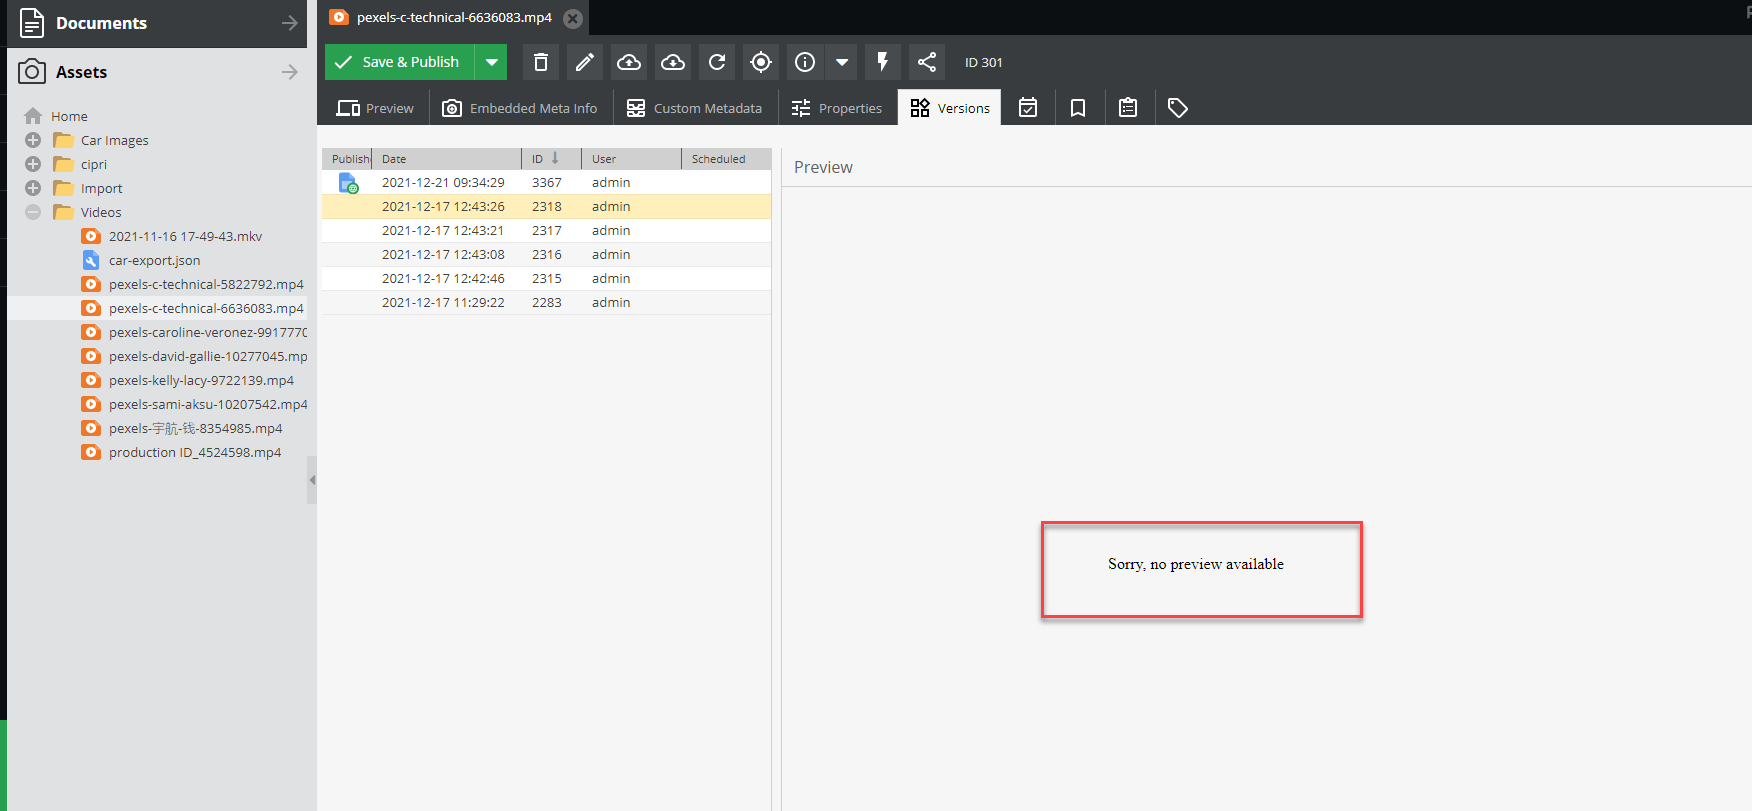Sort versions by ID column header
The width and height of the screenshot is (1752, 811).
(x=551, y=159)
